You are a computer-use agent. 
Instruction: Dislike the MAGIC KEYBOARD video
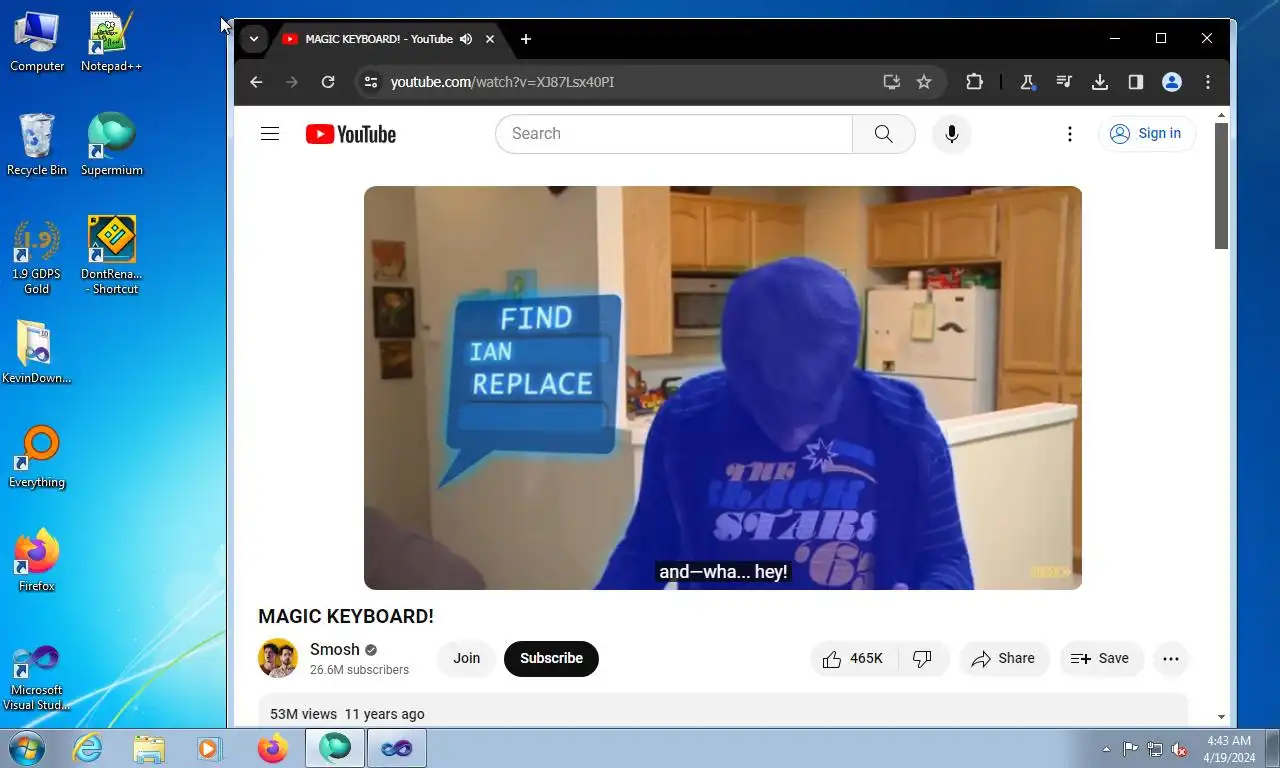tap(923, 659)
